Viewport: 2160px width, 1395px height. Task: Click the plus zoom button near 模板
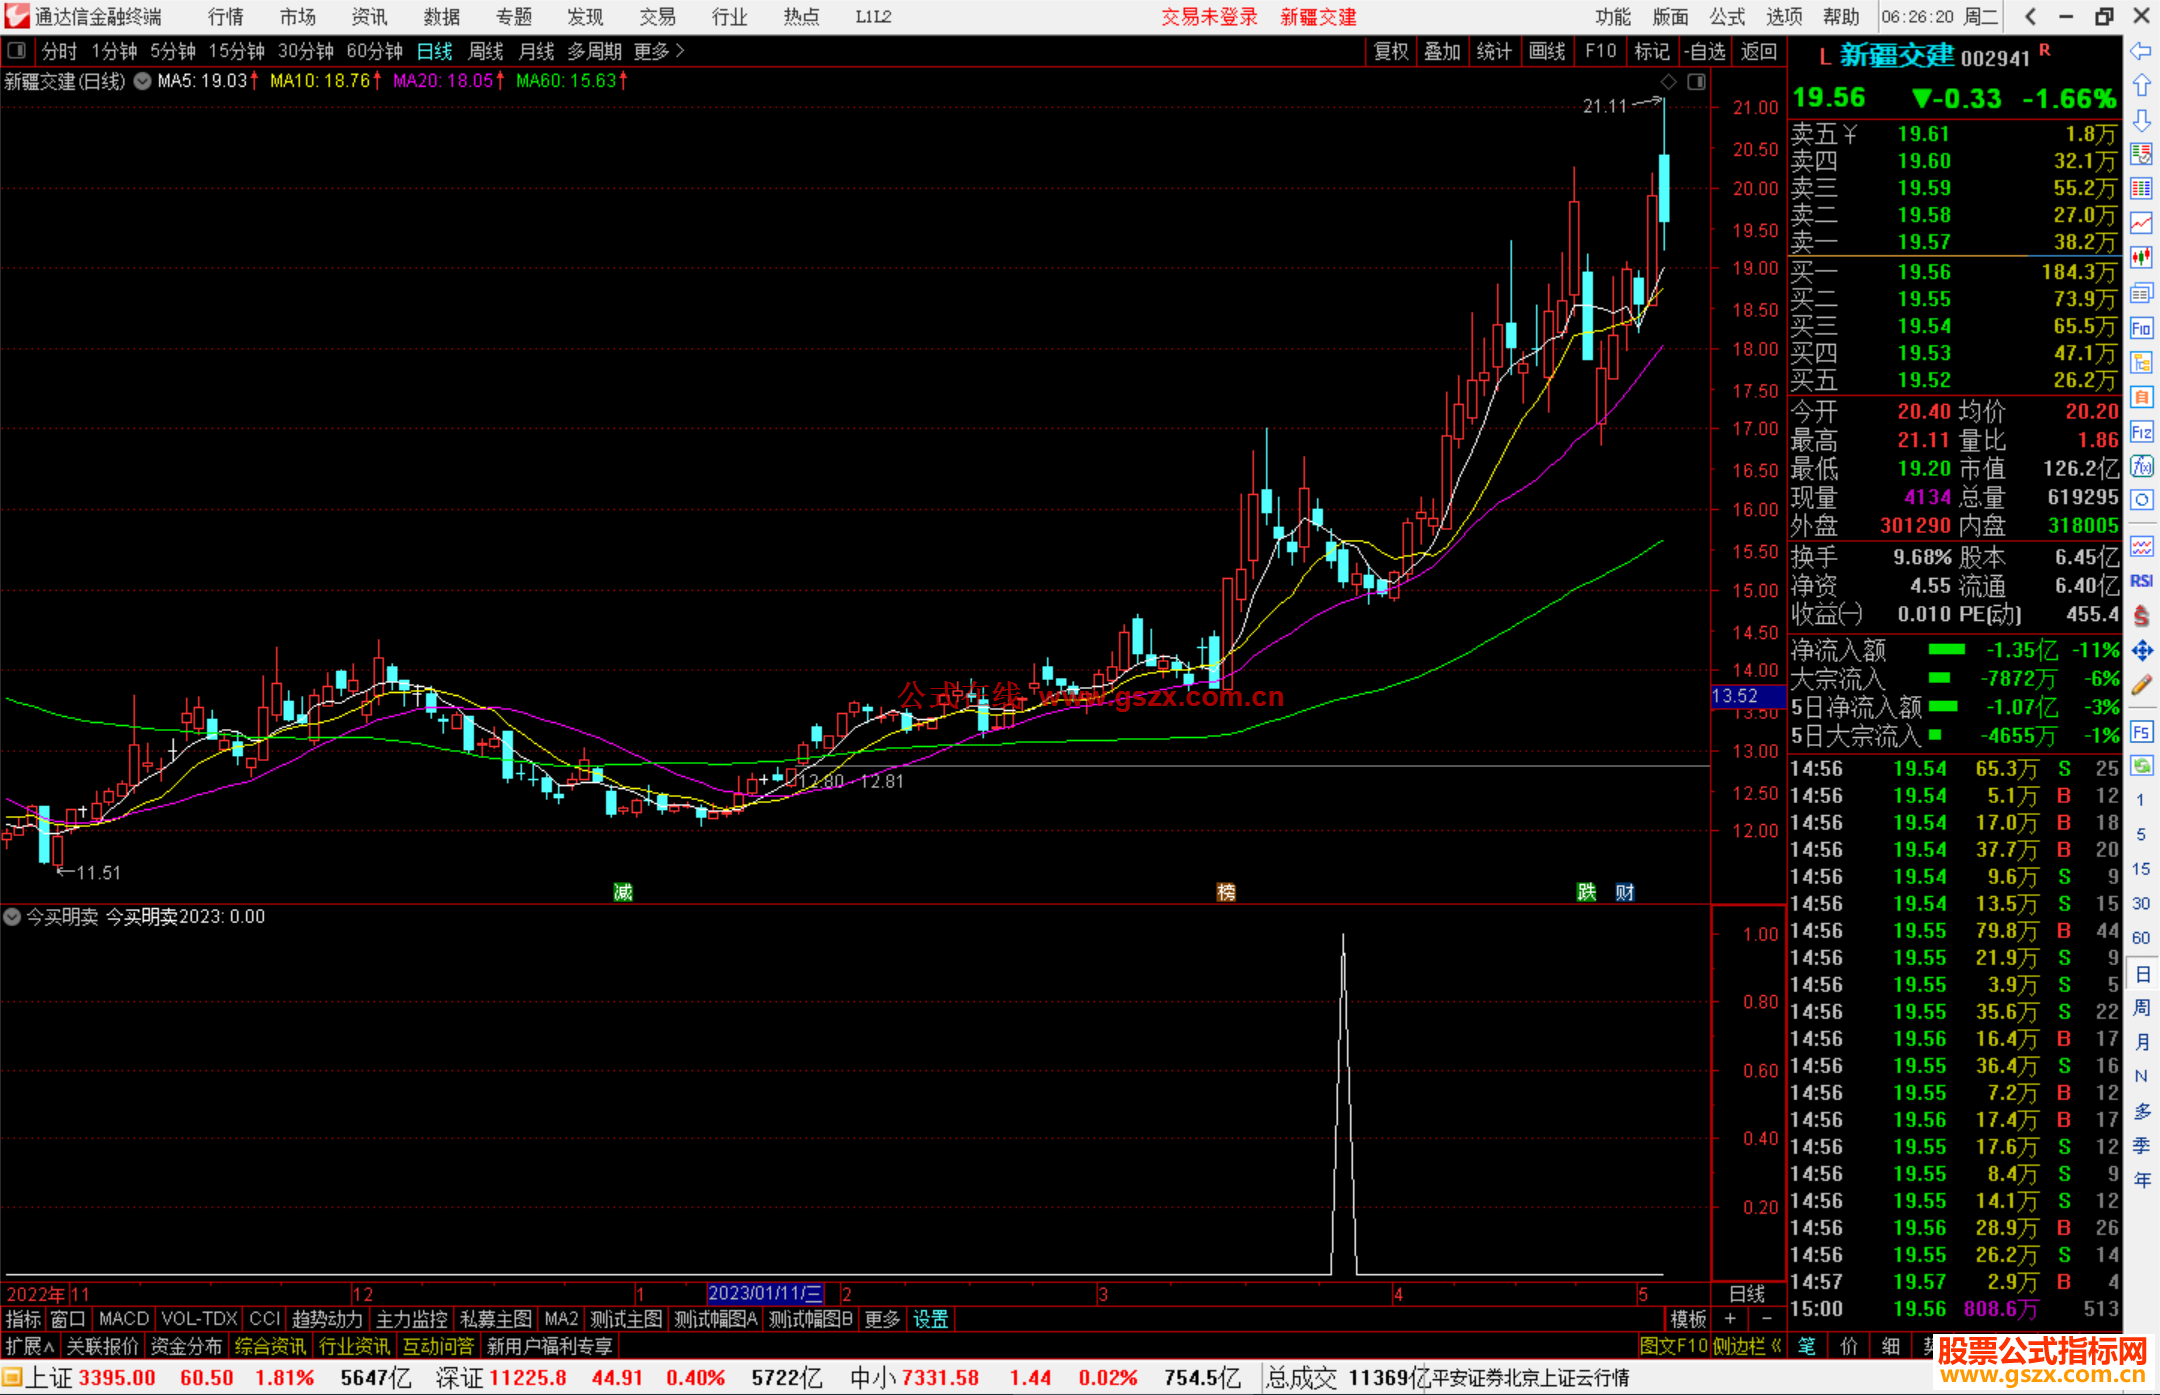pos(1731,1319)
